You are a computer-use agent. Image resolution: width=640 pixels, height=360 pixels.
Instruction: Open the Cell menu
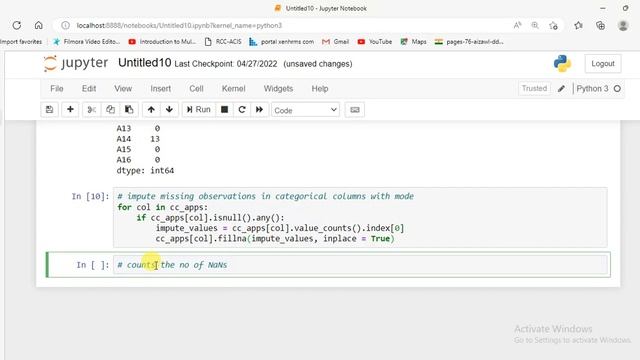point(196,89)
